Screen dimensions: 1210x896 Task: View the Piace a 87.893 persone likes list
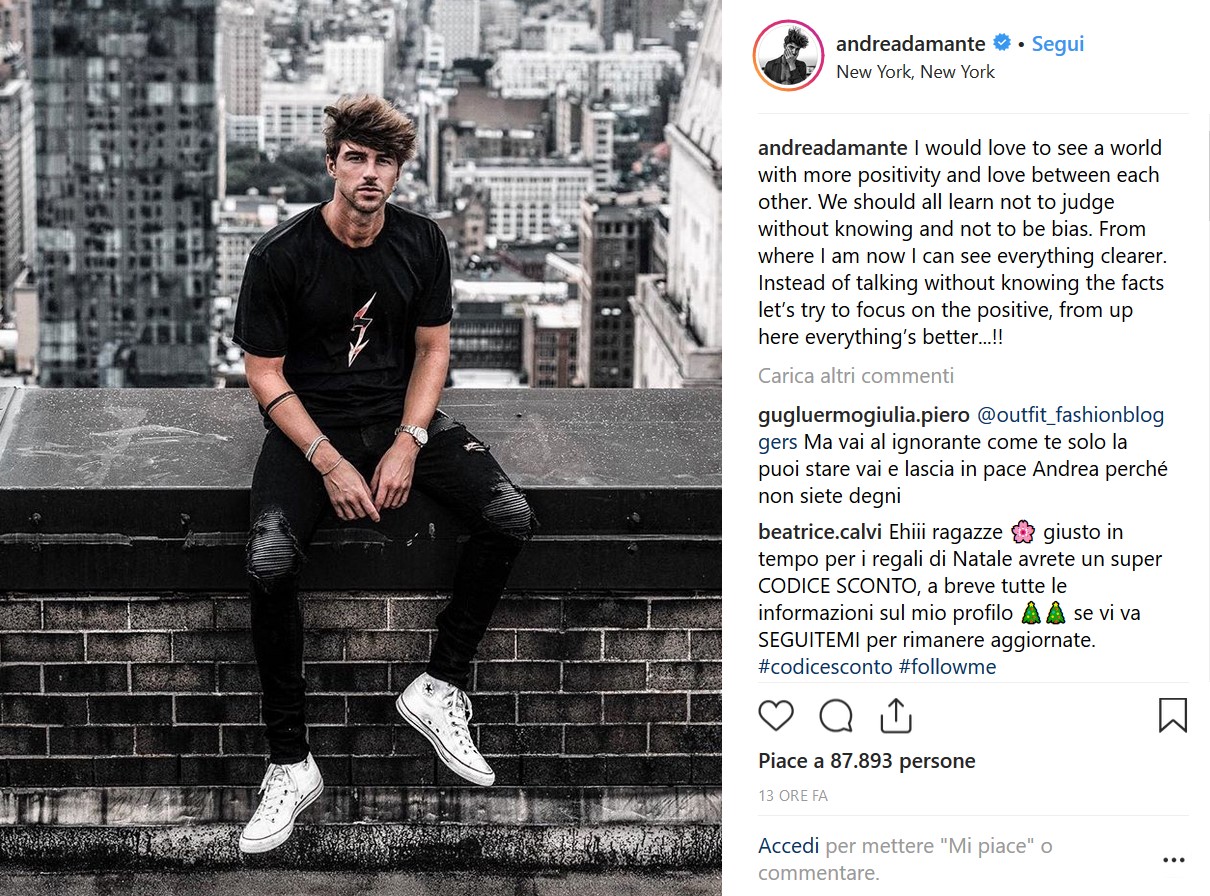[866, 761]
